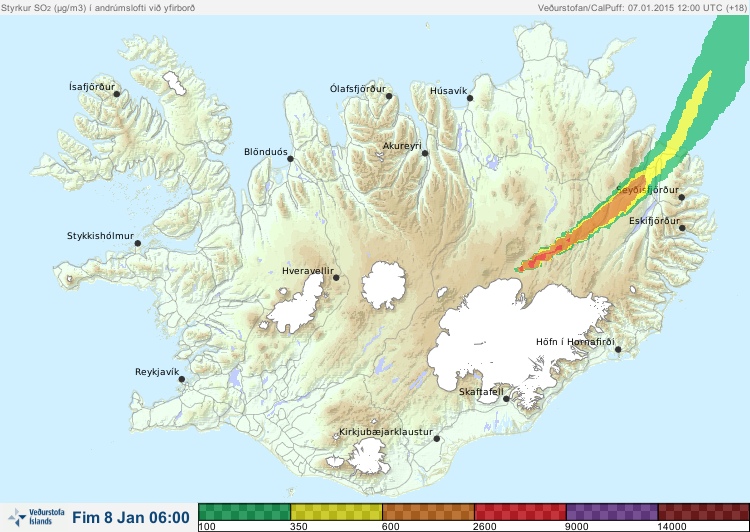Click the red SO2 plume core
The image size is (750, 532).
(540, 258)
